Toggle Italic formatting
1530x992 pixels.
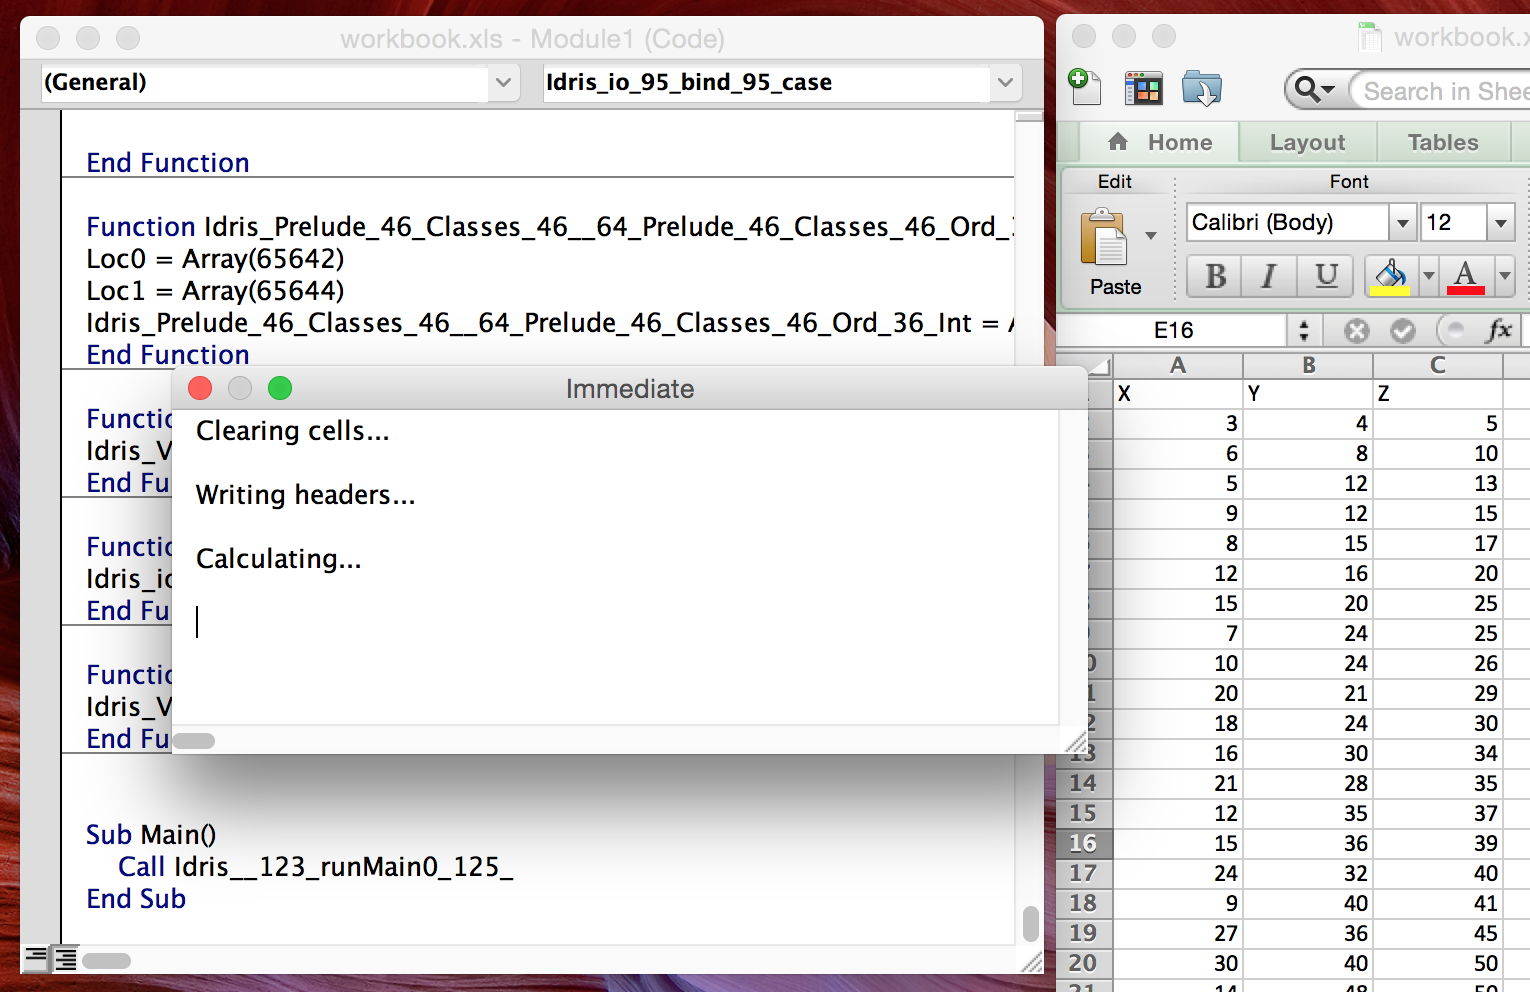1269,276
